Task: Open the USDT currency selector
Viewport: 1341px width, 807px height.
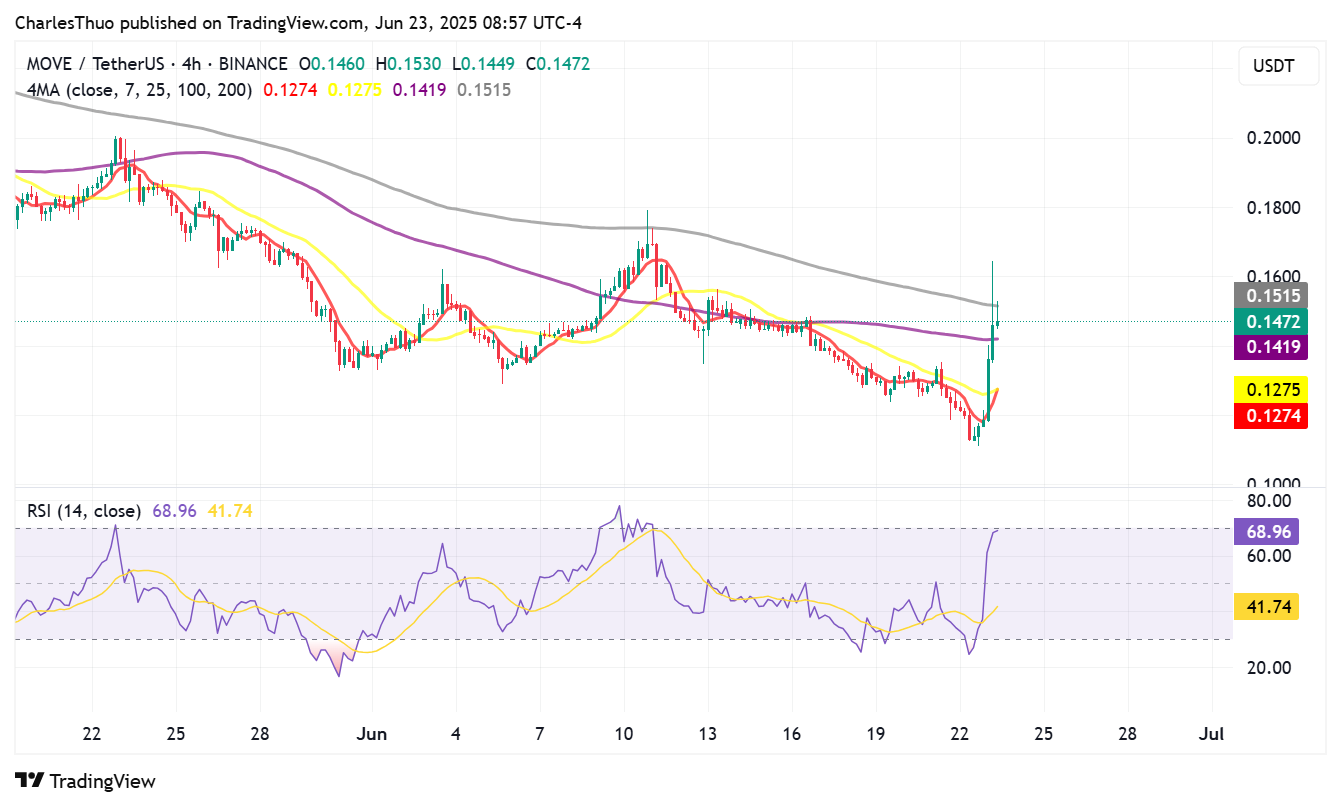Action: point(1273,67)
